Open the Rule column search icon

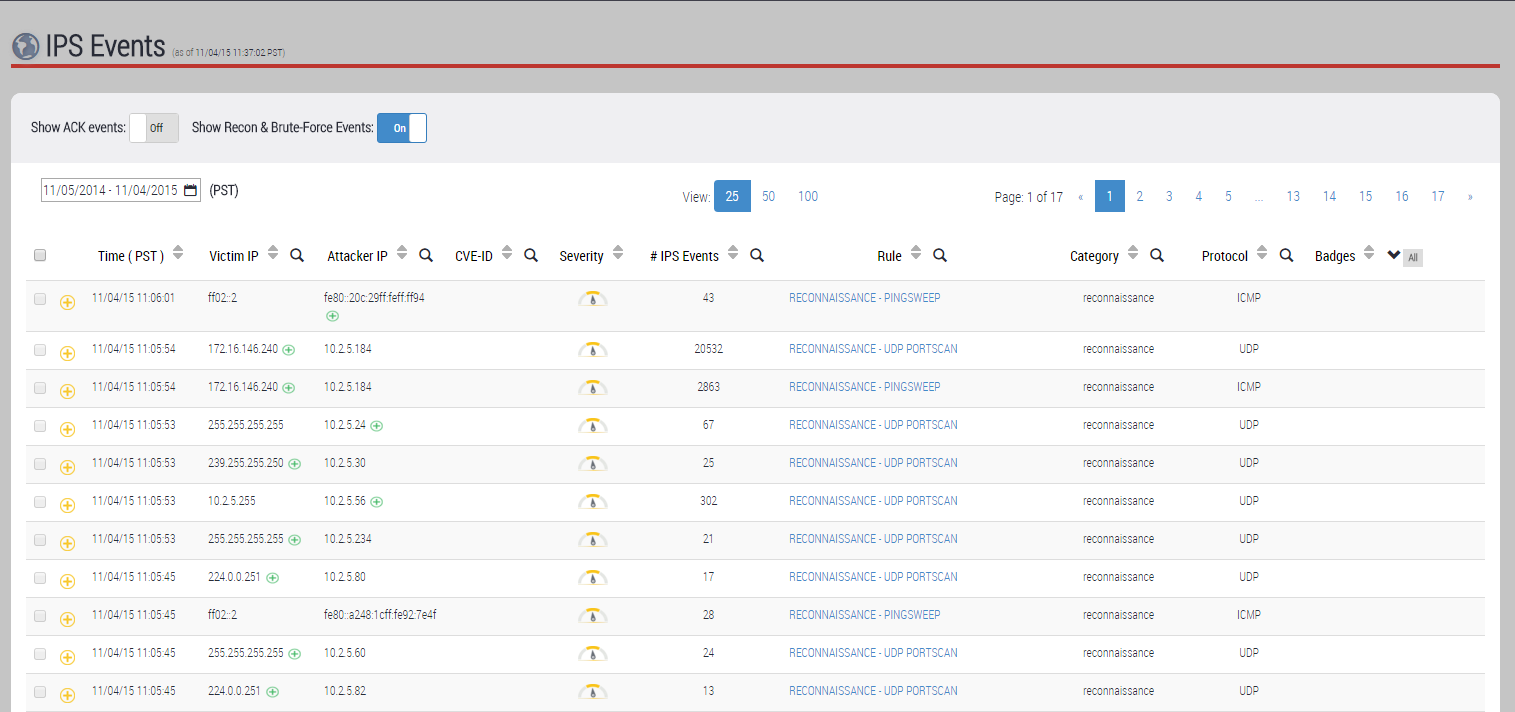tap(940, 255)
